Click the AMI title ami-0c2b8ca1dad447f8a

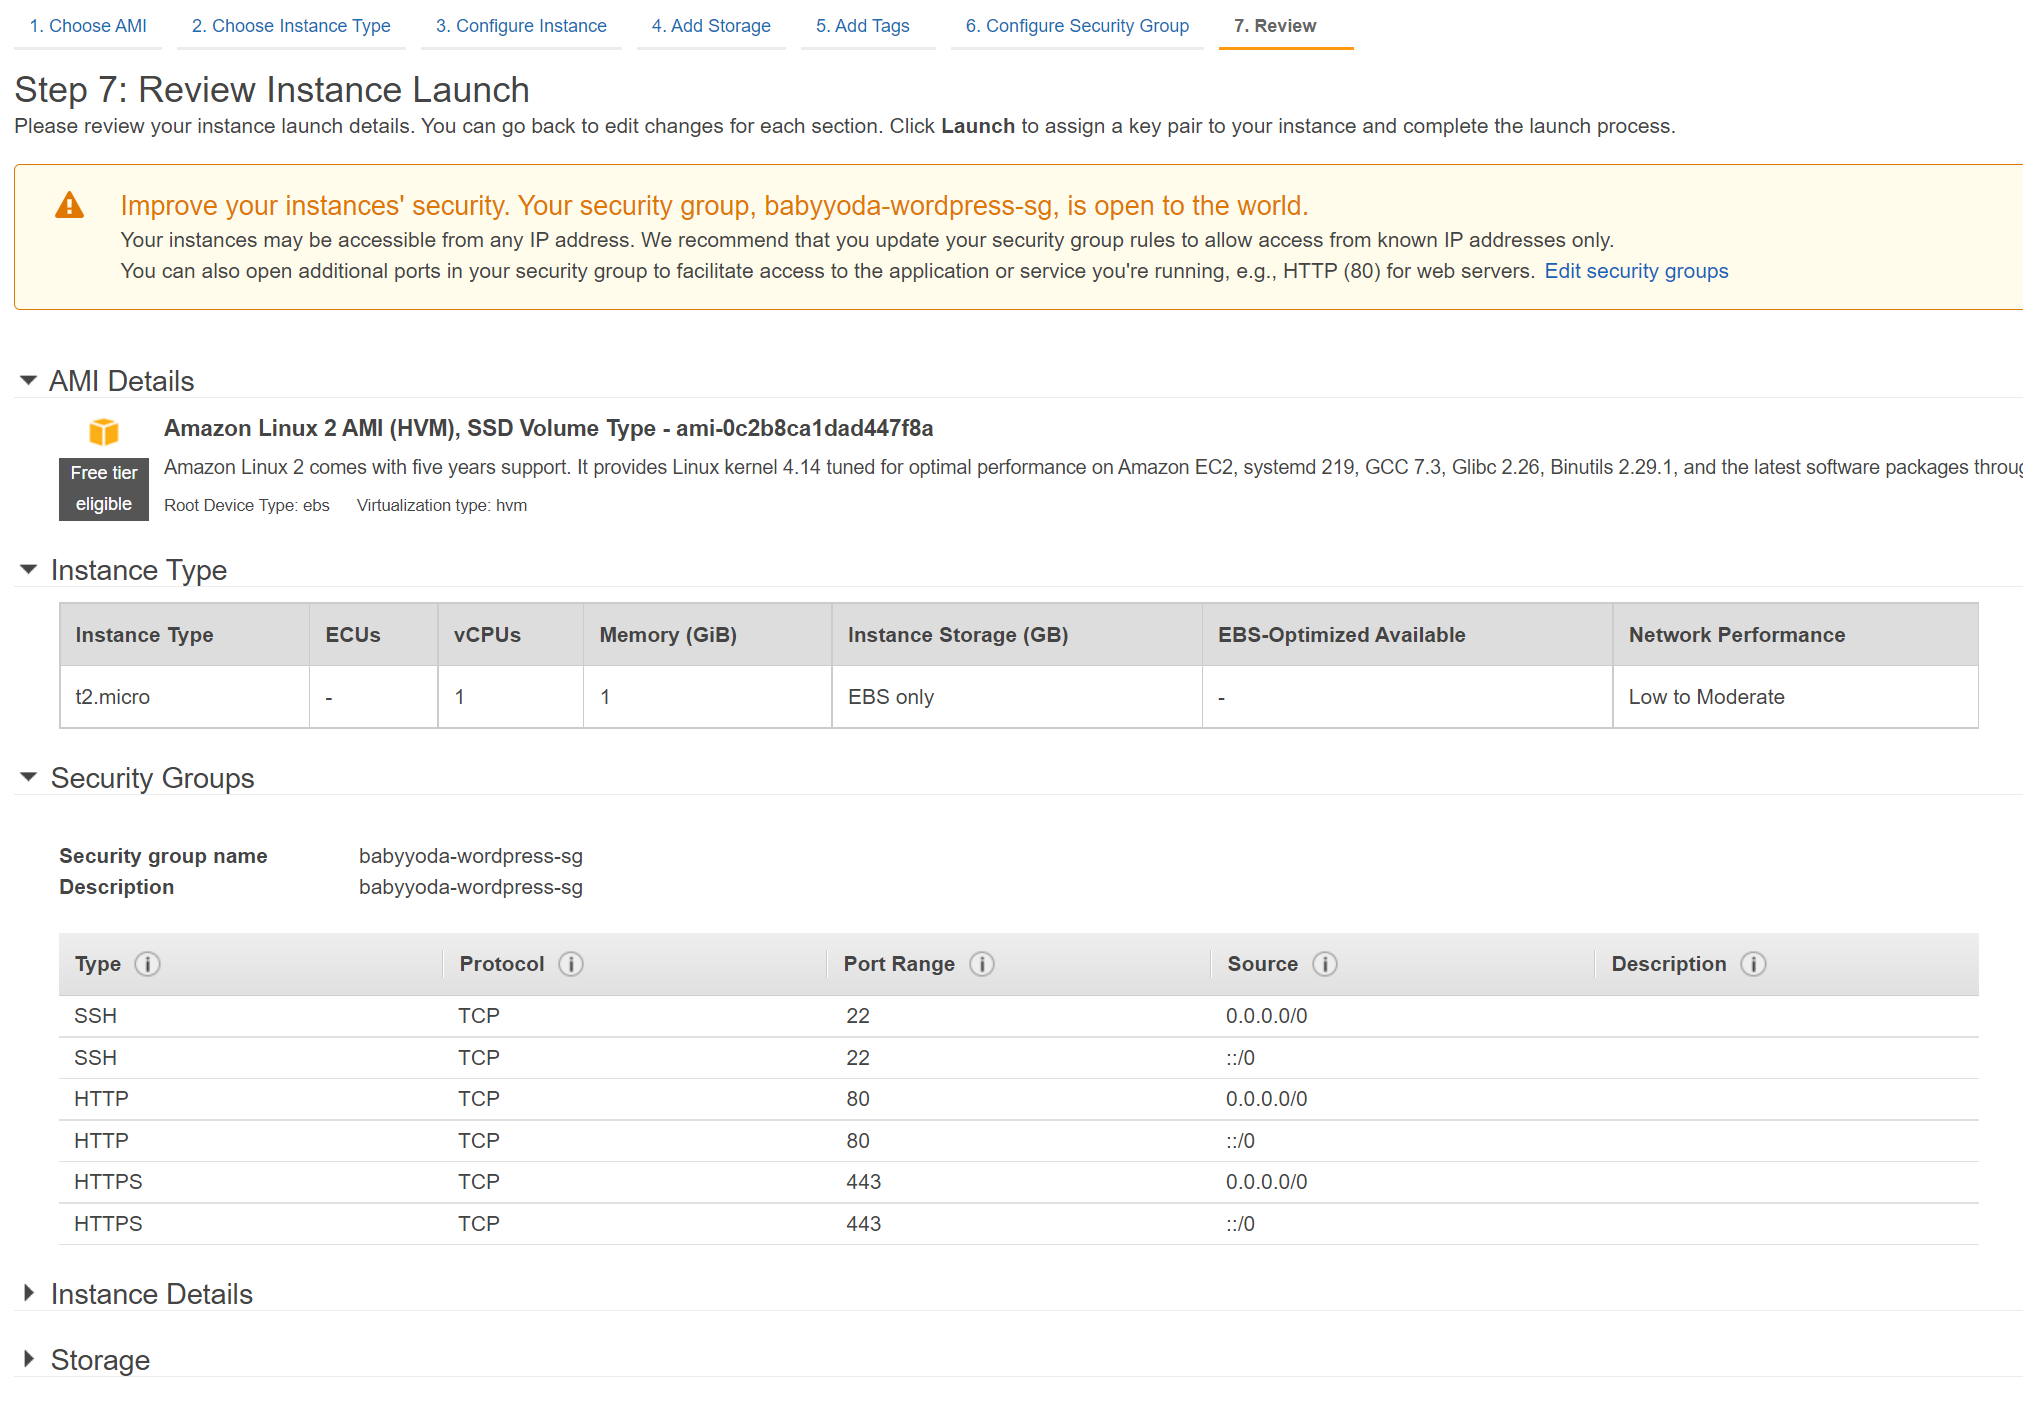tap(549, 428)
